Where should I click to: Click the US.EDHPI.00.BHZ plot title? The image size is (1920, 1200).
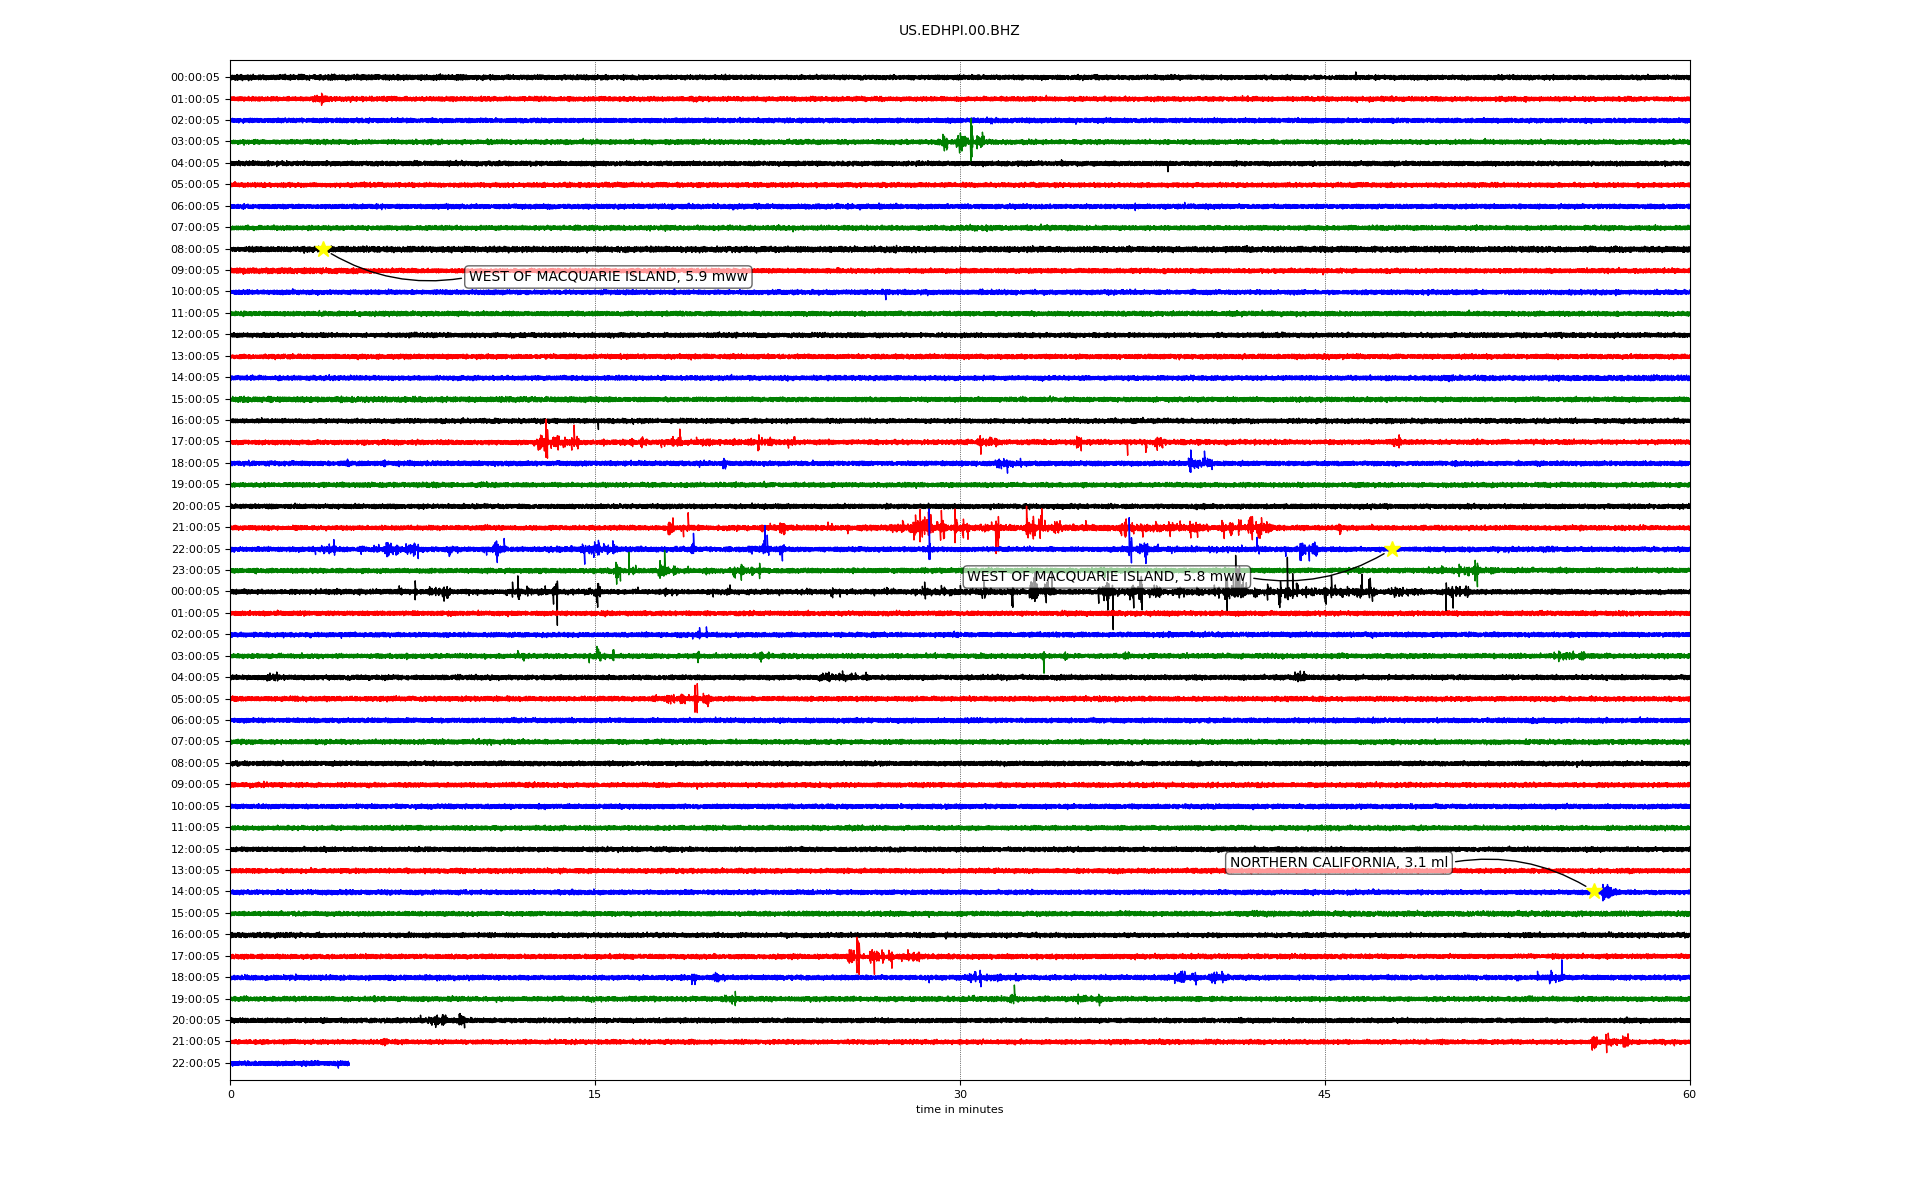click(x=959, y=31)
